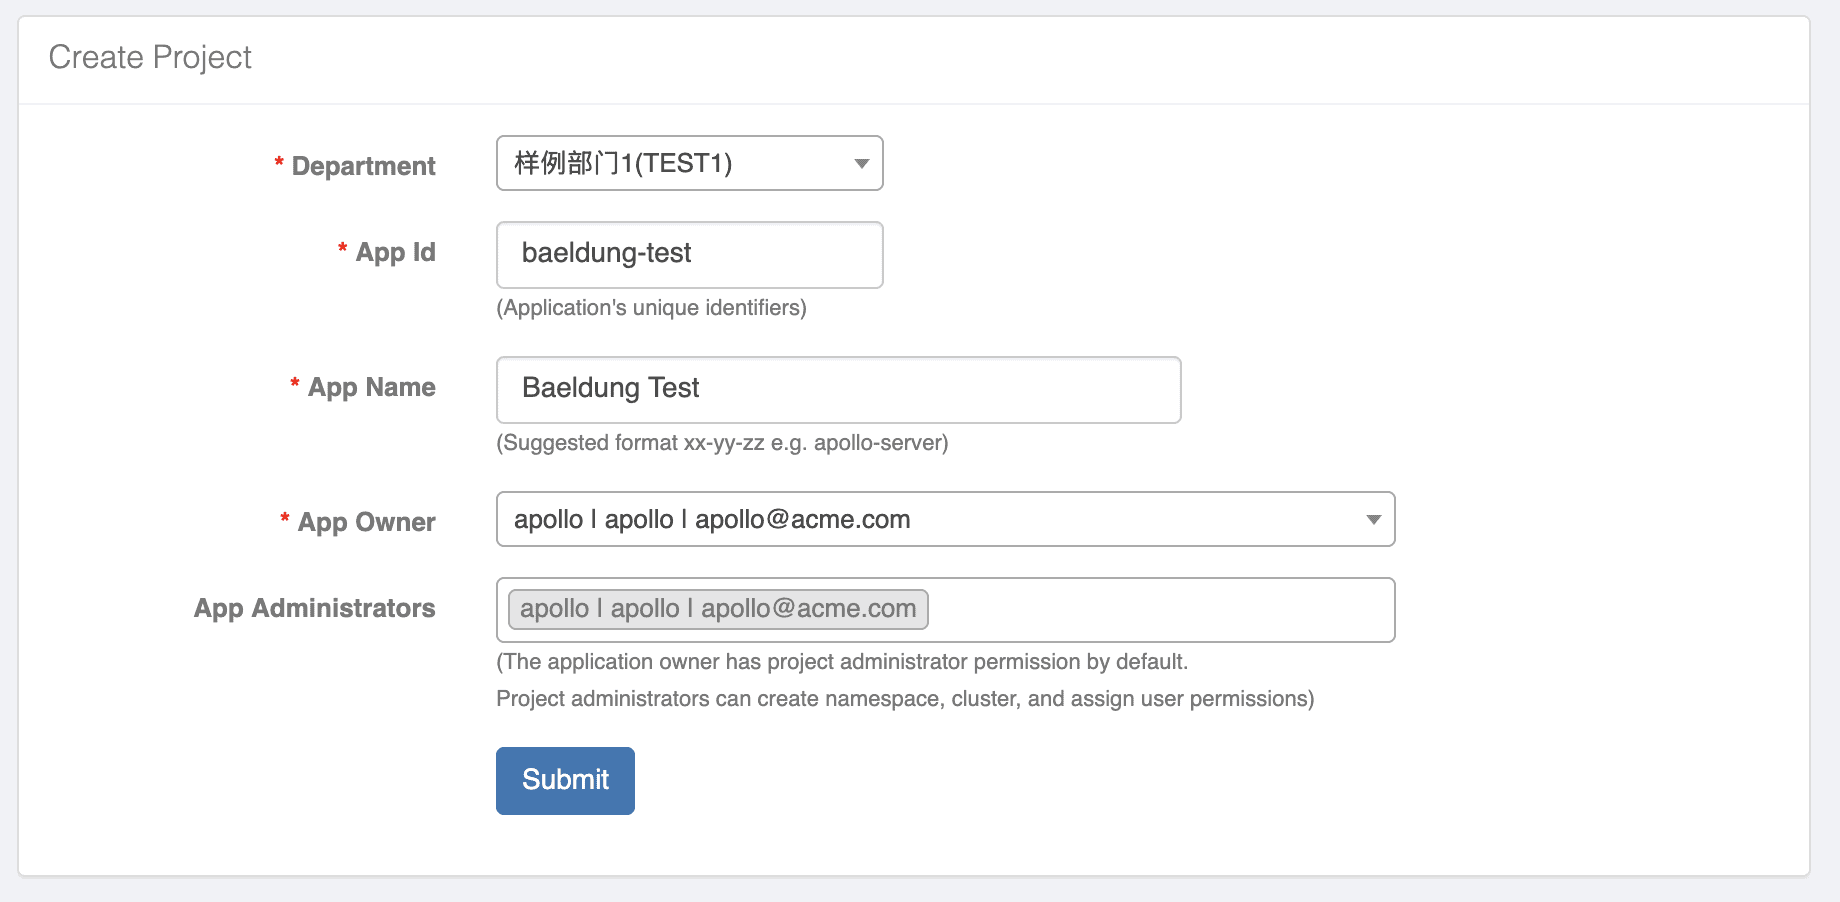This screenshot has height=902, width=1840.
Task: Click the Department field label
Action: (363, 166)
